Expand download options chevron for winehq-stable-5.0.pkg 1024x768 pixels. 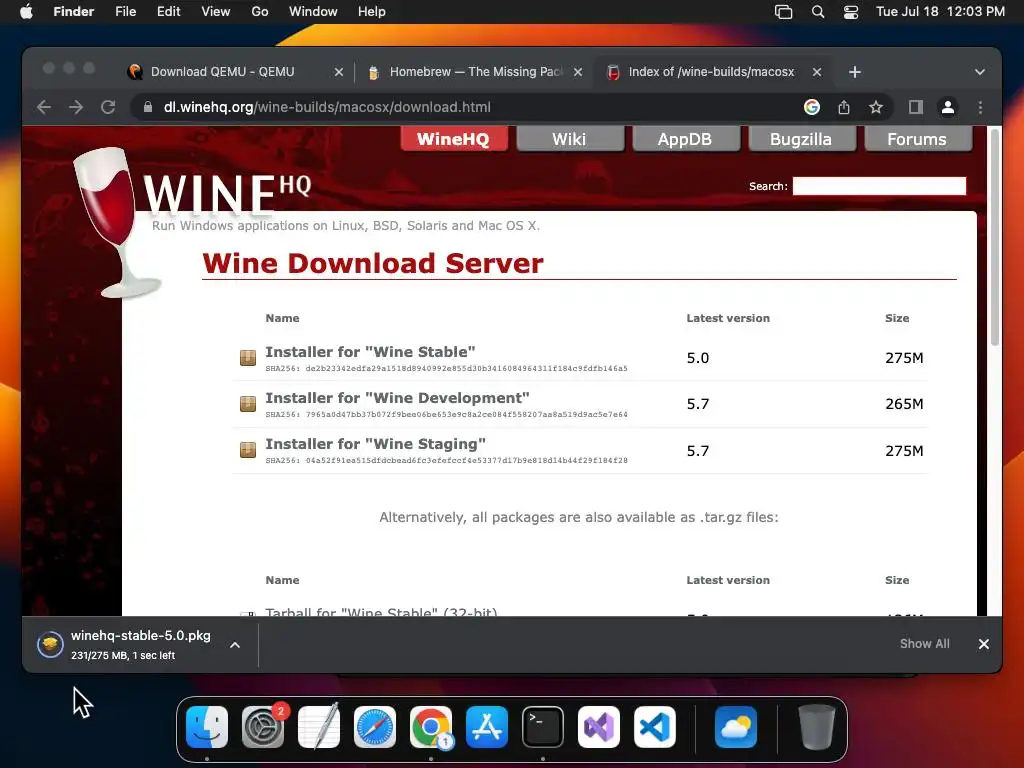pos(235,645)
